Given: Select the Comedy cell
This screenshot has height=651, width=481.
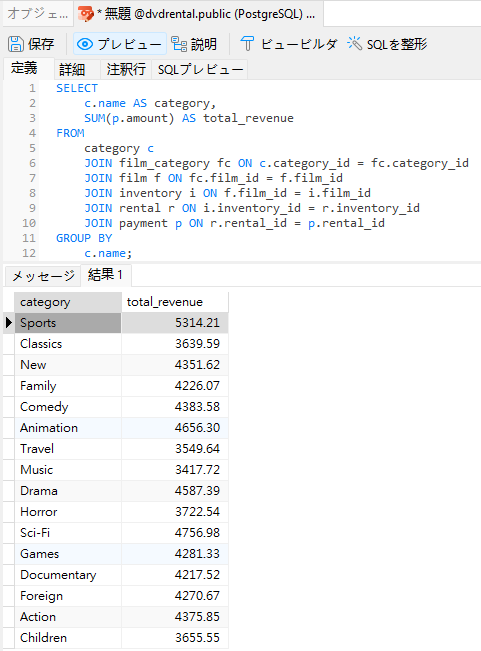Looking at the screenshot, I should click(x=68, y=407).
